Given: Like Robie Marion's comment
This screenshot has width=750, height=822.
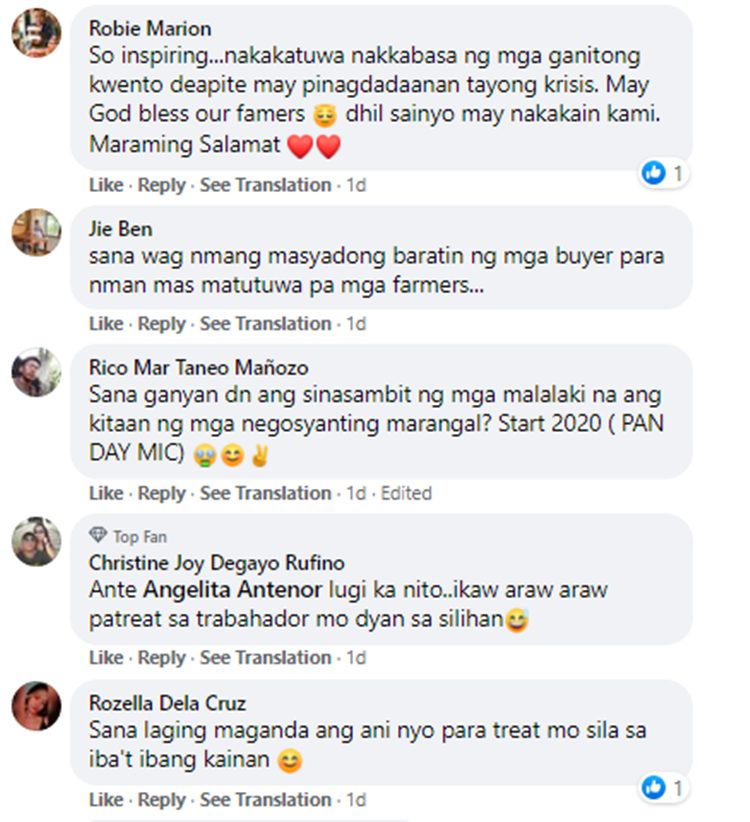Looking at the screenshot, I should [x=106, y=185].
